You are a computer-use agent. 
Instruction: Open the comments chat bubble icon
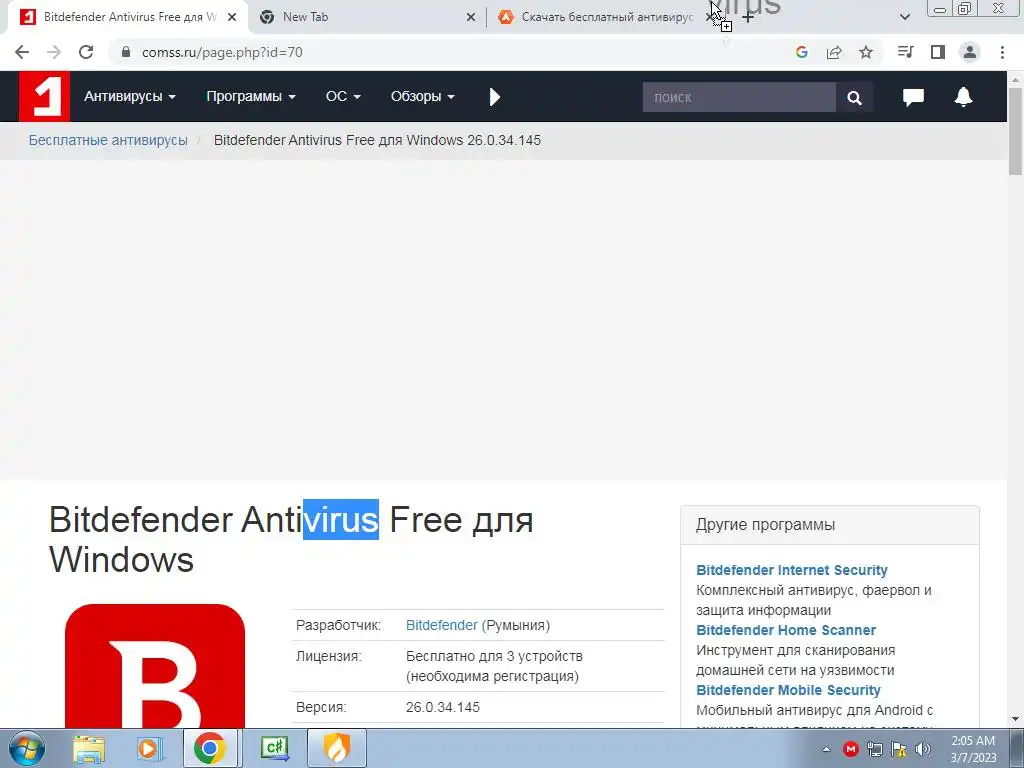(x=913, y=97)
